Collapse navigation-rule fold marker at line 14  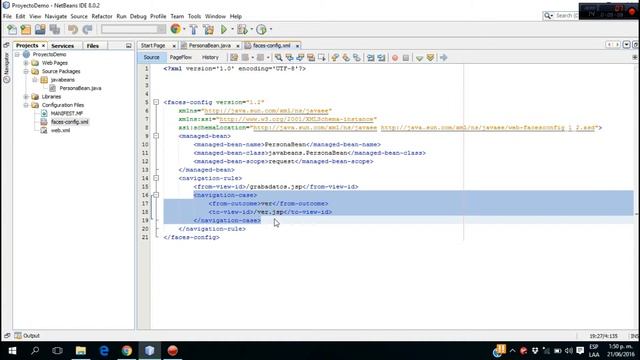[x=156, y=178]
